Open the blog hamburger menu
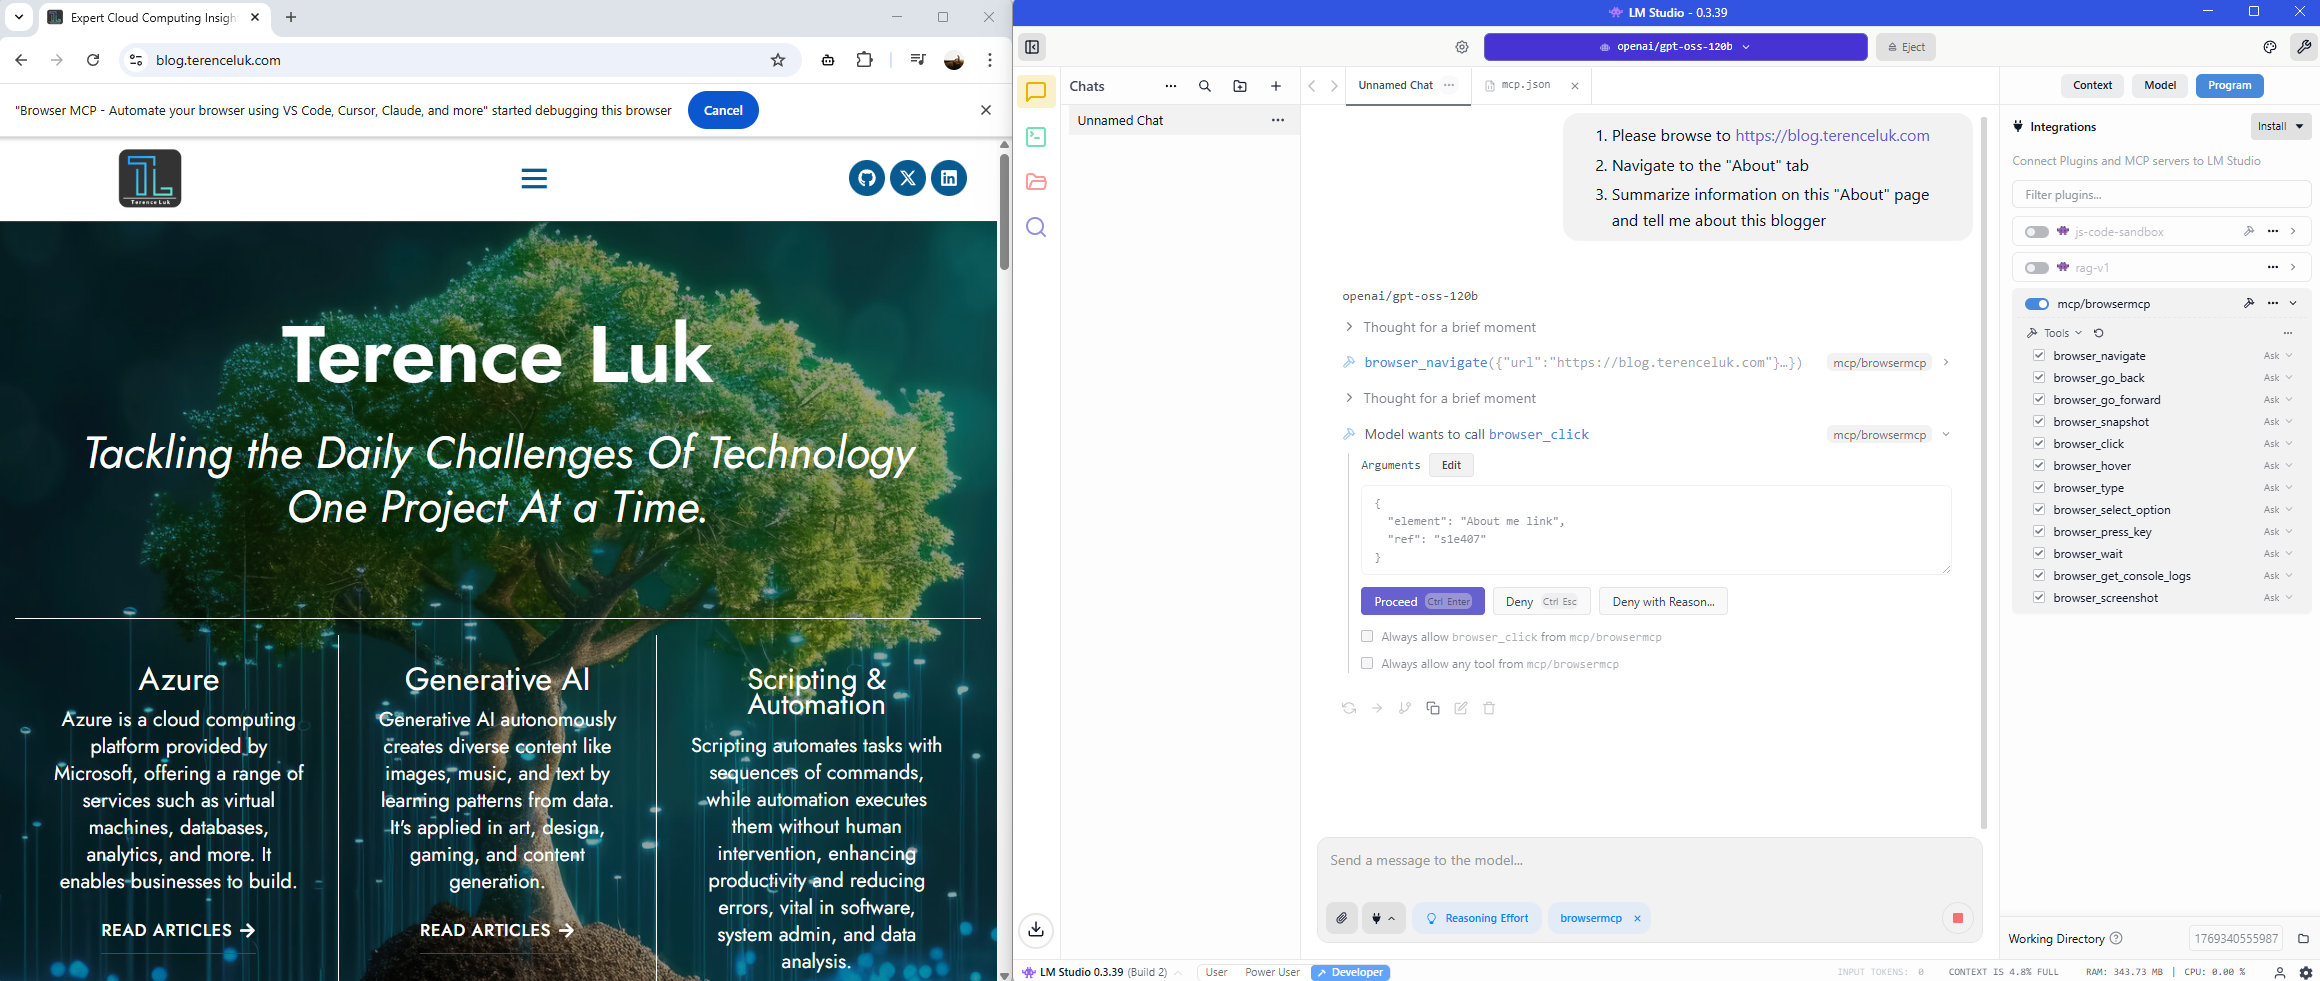 (x=534, y=179)
